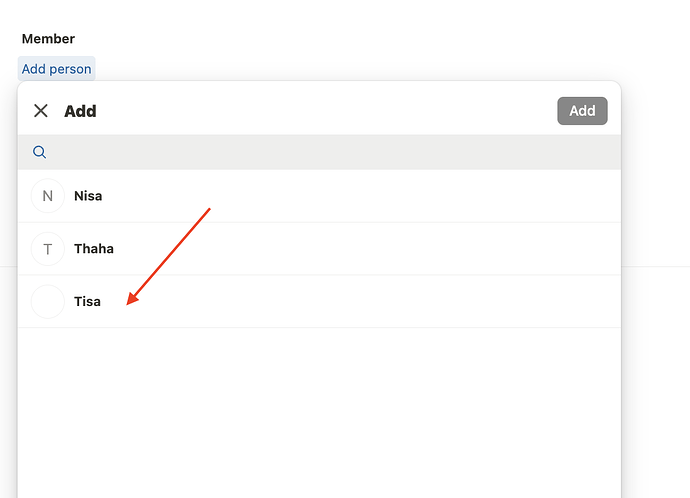Image resolution: width=690 pixels, height=498 pixels.
Task: Select Thaha by name
Action: pos(94,249)
